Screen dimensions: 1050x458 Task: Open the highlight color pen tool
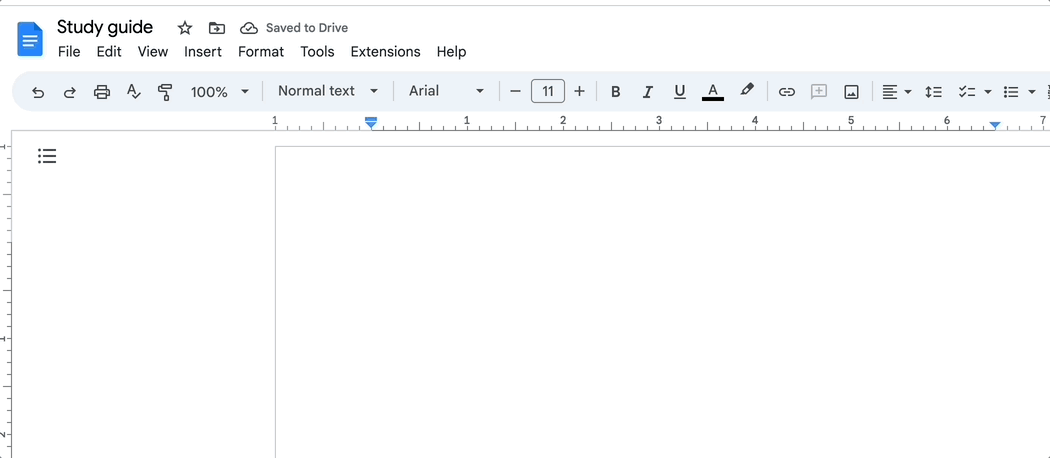point(747,90)
